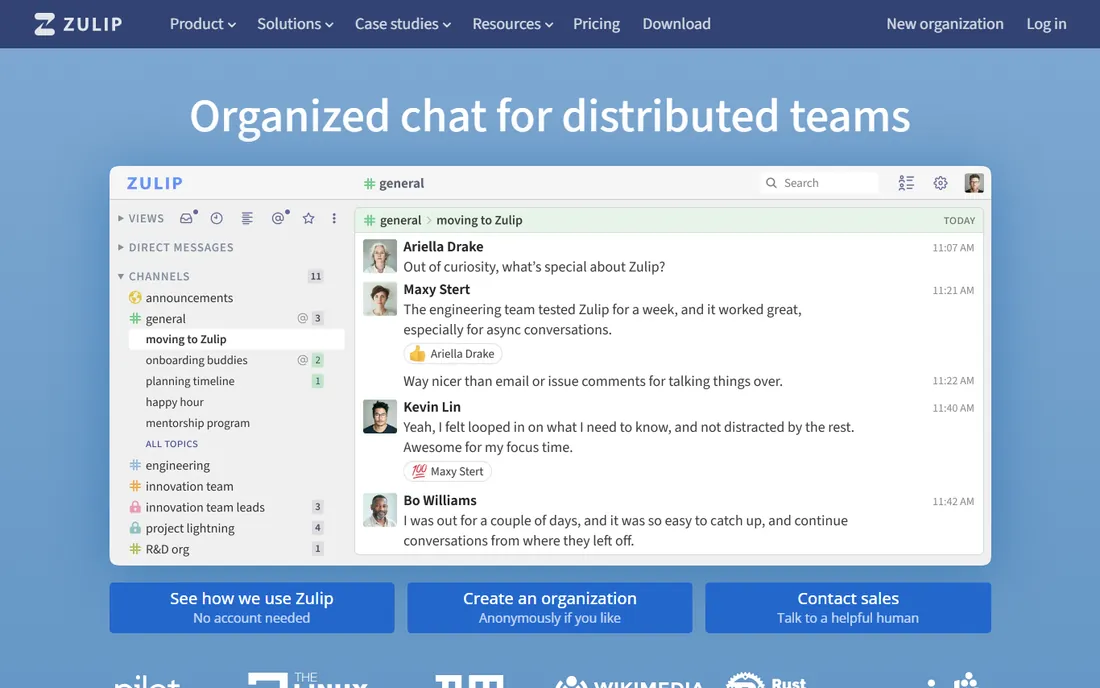This screenshot has height=688, width=1100.
Task: Open the Product dropdown menu
Action: [x=203, y=24]
